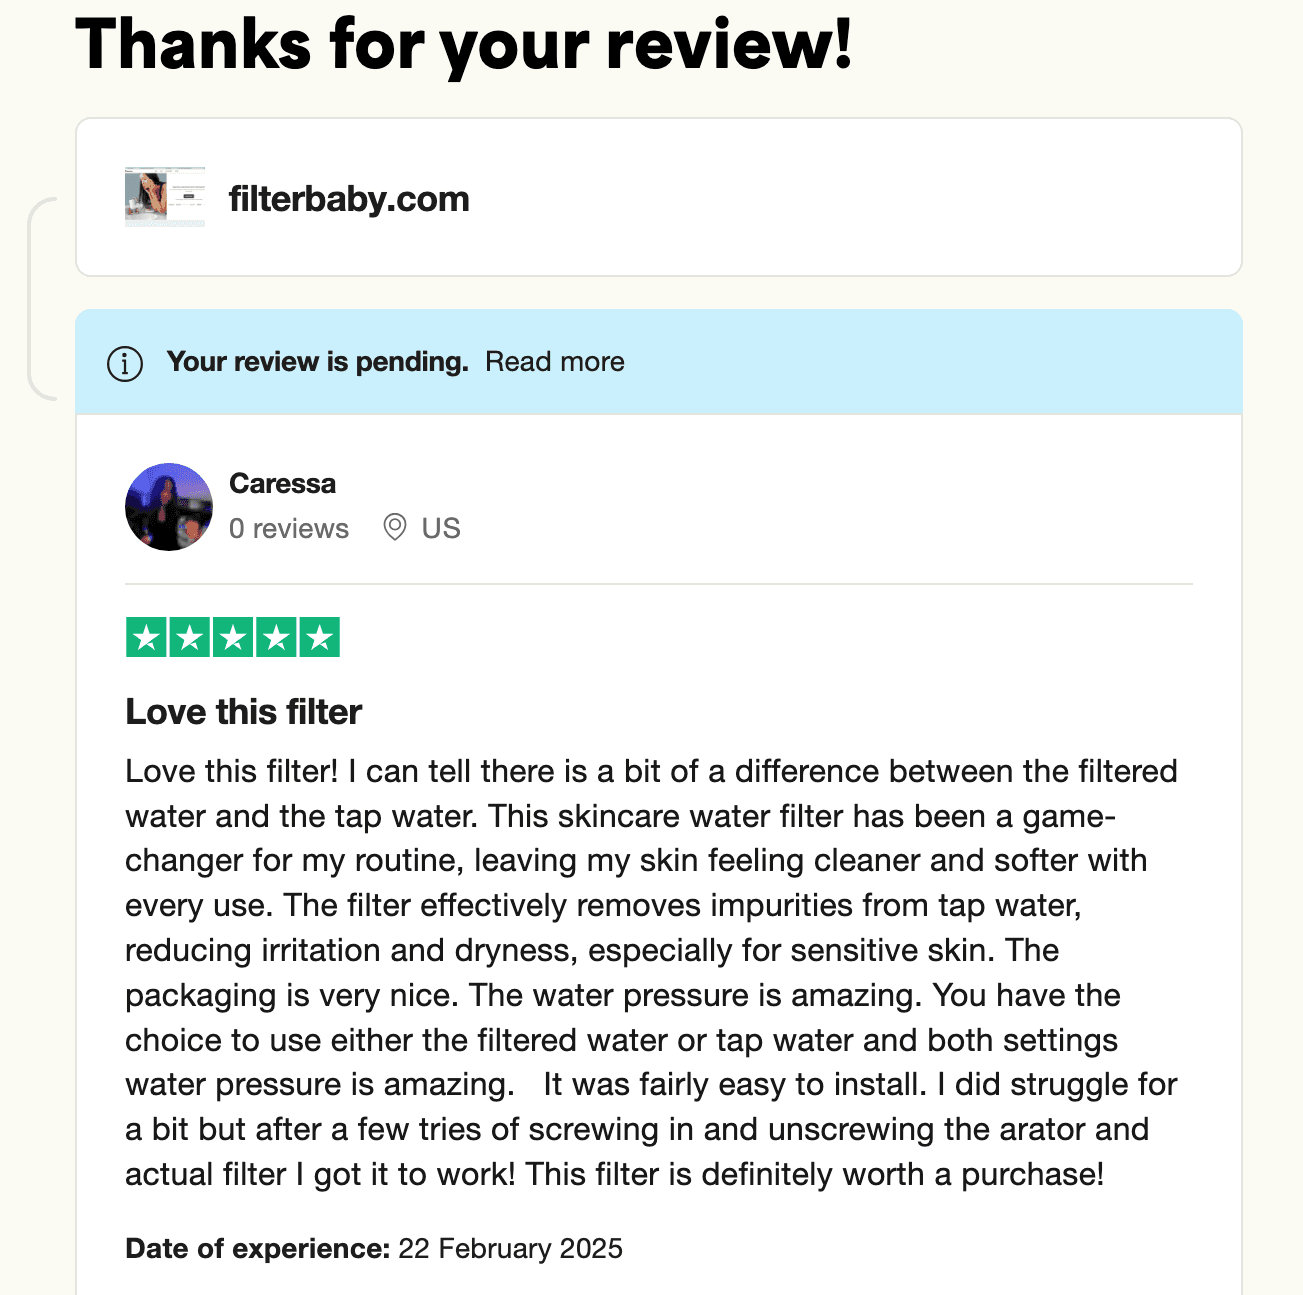Click the middle star of the rating
The image size is (1303, 1295).
(232, 635)
